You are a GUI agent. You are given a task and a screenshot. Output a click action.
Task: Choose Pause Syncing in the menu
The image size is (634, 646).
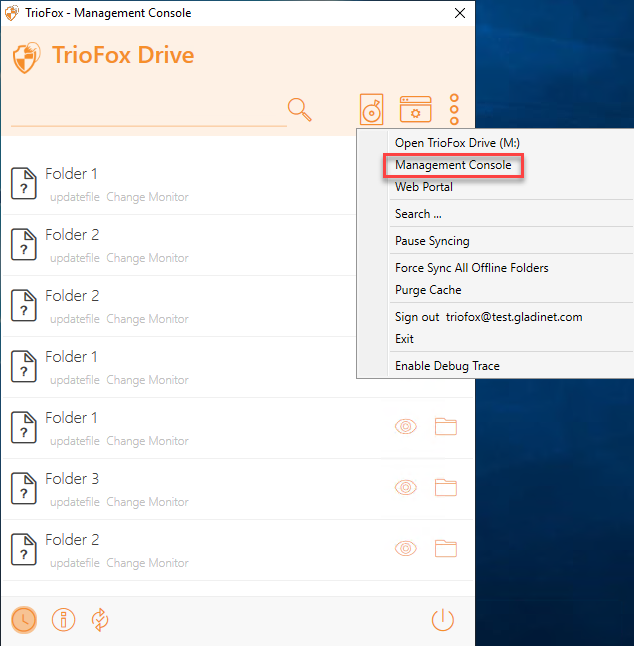(432, 241)
